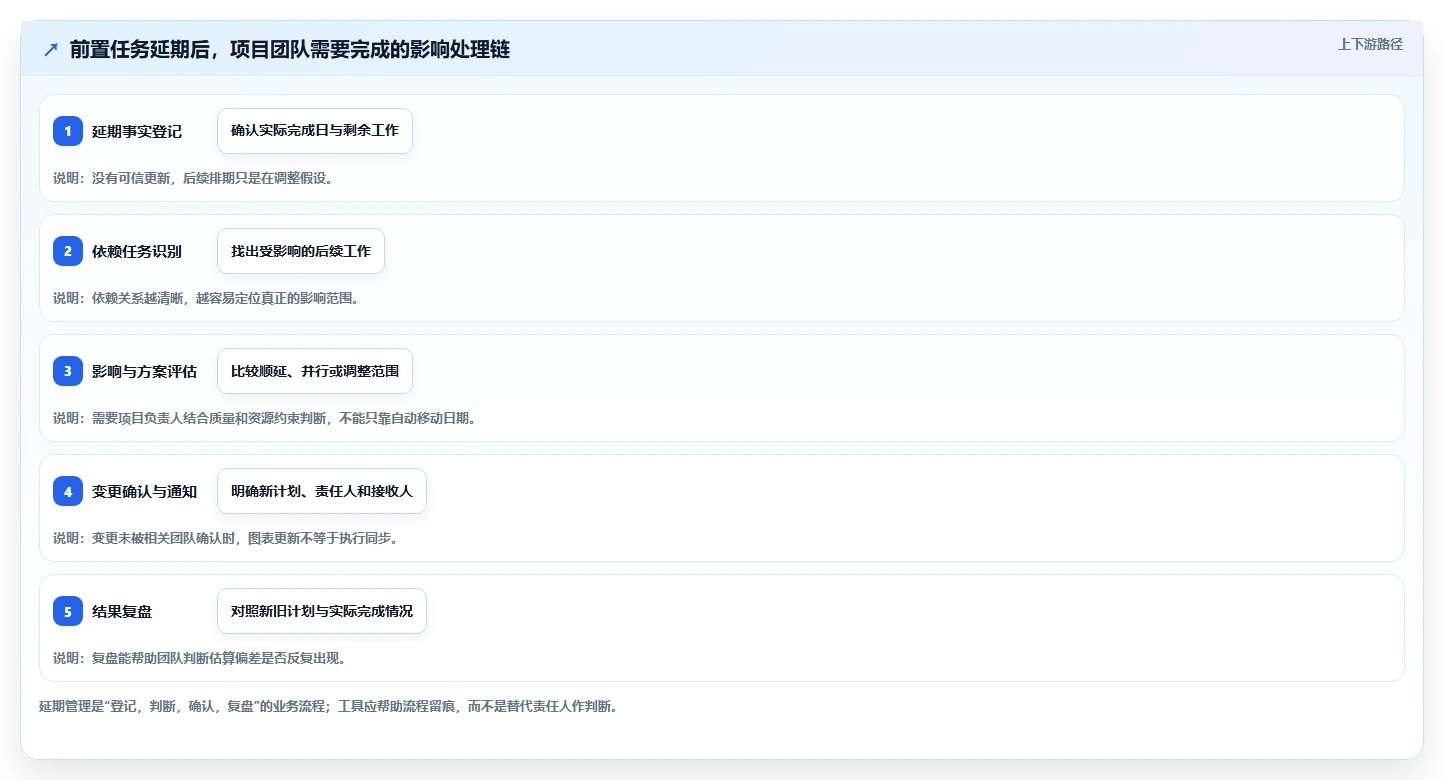Viewport: 1444px width, 780px height.
Task: Select the 影响与方案评估 step title
Action: point(144,372)
